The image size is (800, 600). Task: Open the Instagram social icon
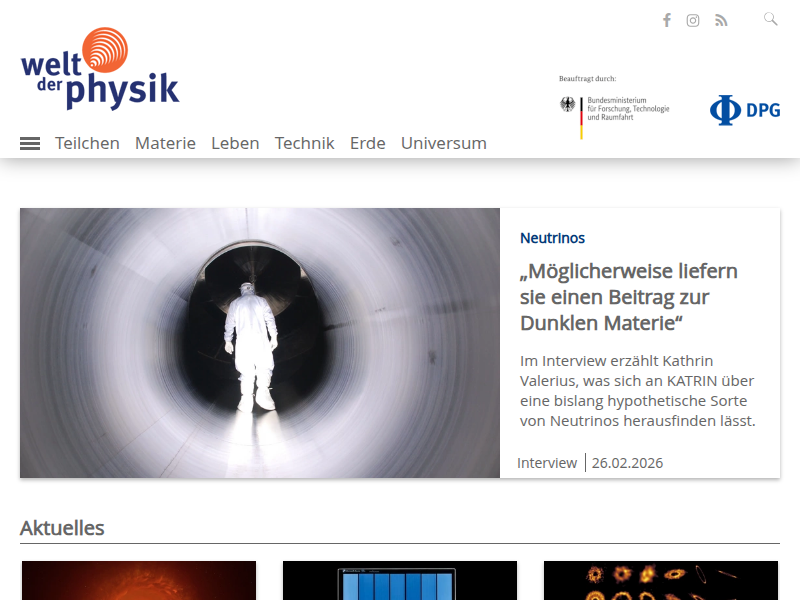coord(693,20)
